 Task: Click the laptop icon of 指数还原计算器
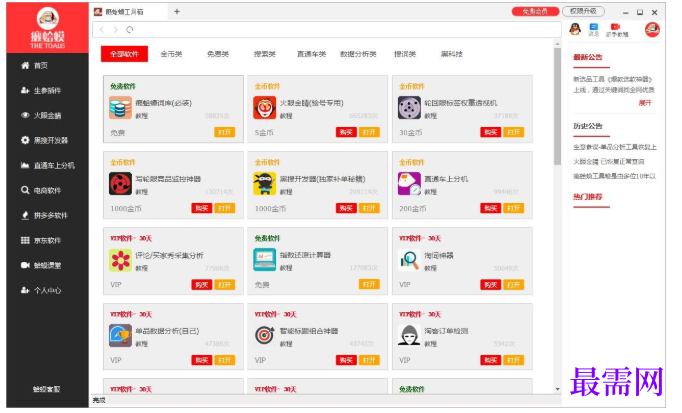coord(264,260)
